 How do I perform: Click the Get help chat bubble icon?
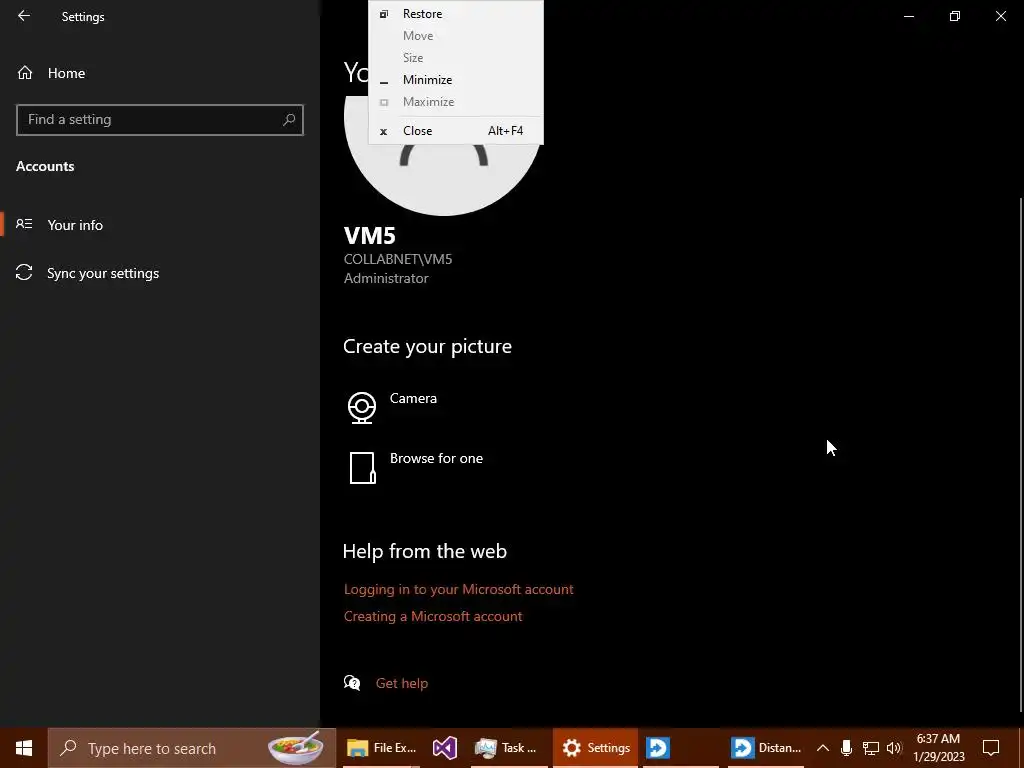[352, 683]
